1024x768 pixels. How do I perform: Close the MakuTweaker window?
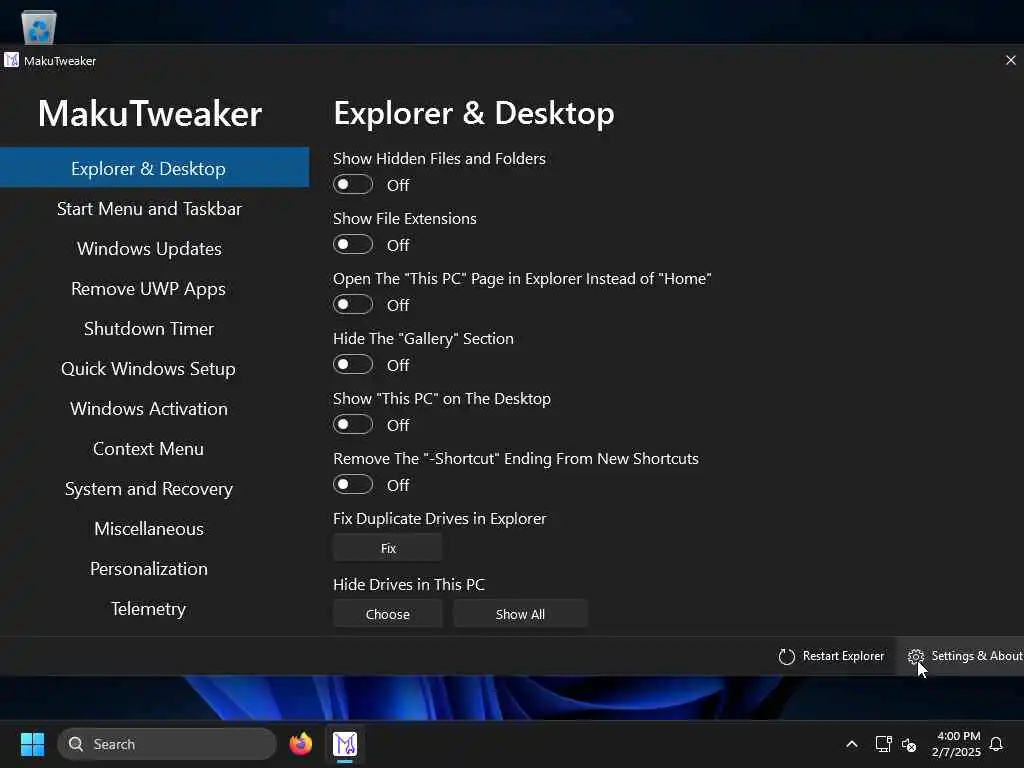tap(1010, 60)
